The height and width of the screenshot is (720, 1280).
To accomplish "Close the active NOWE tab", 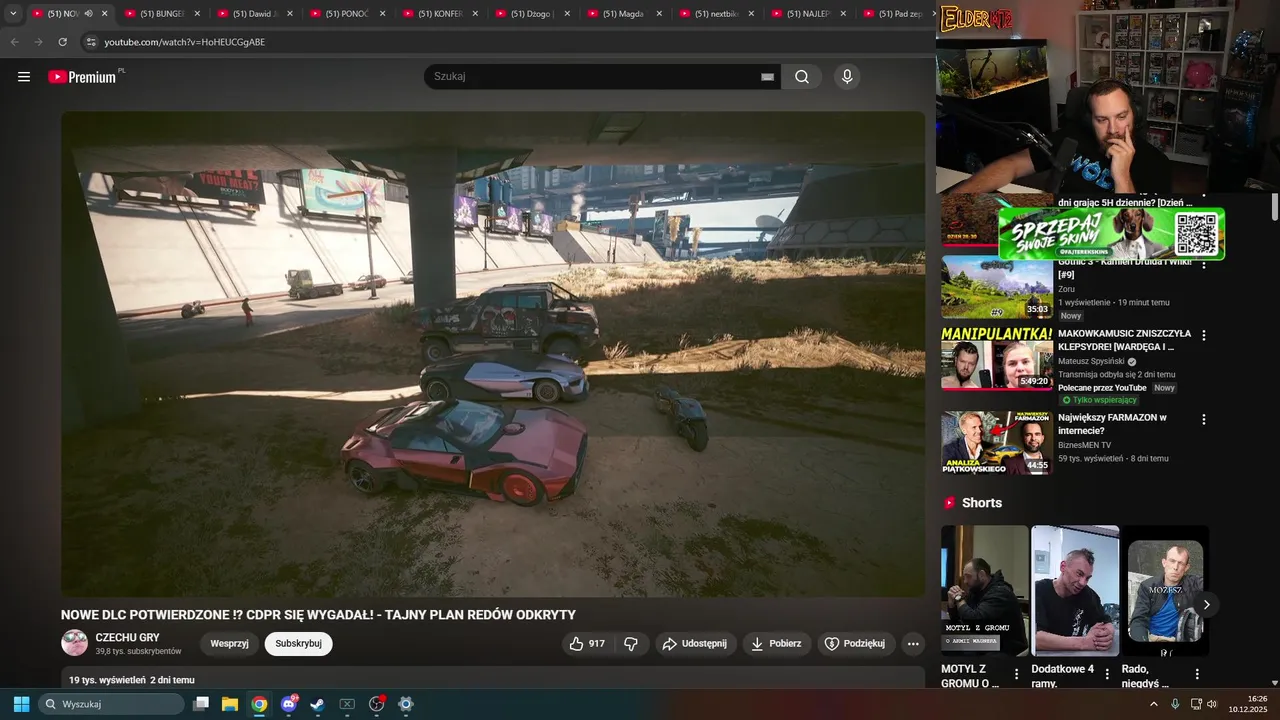I will point(105,14).
